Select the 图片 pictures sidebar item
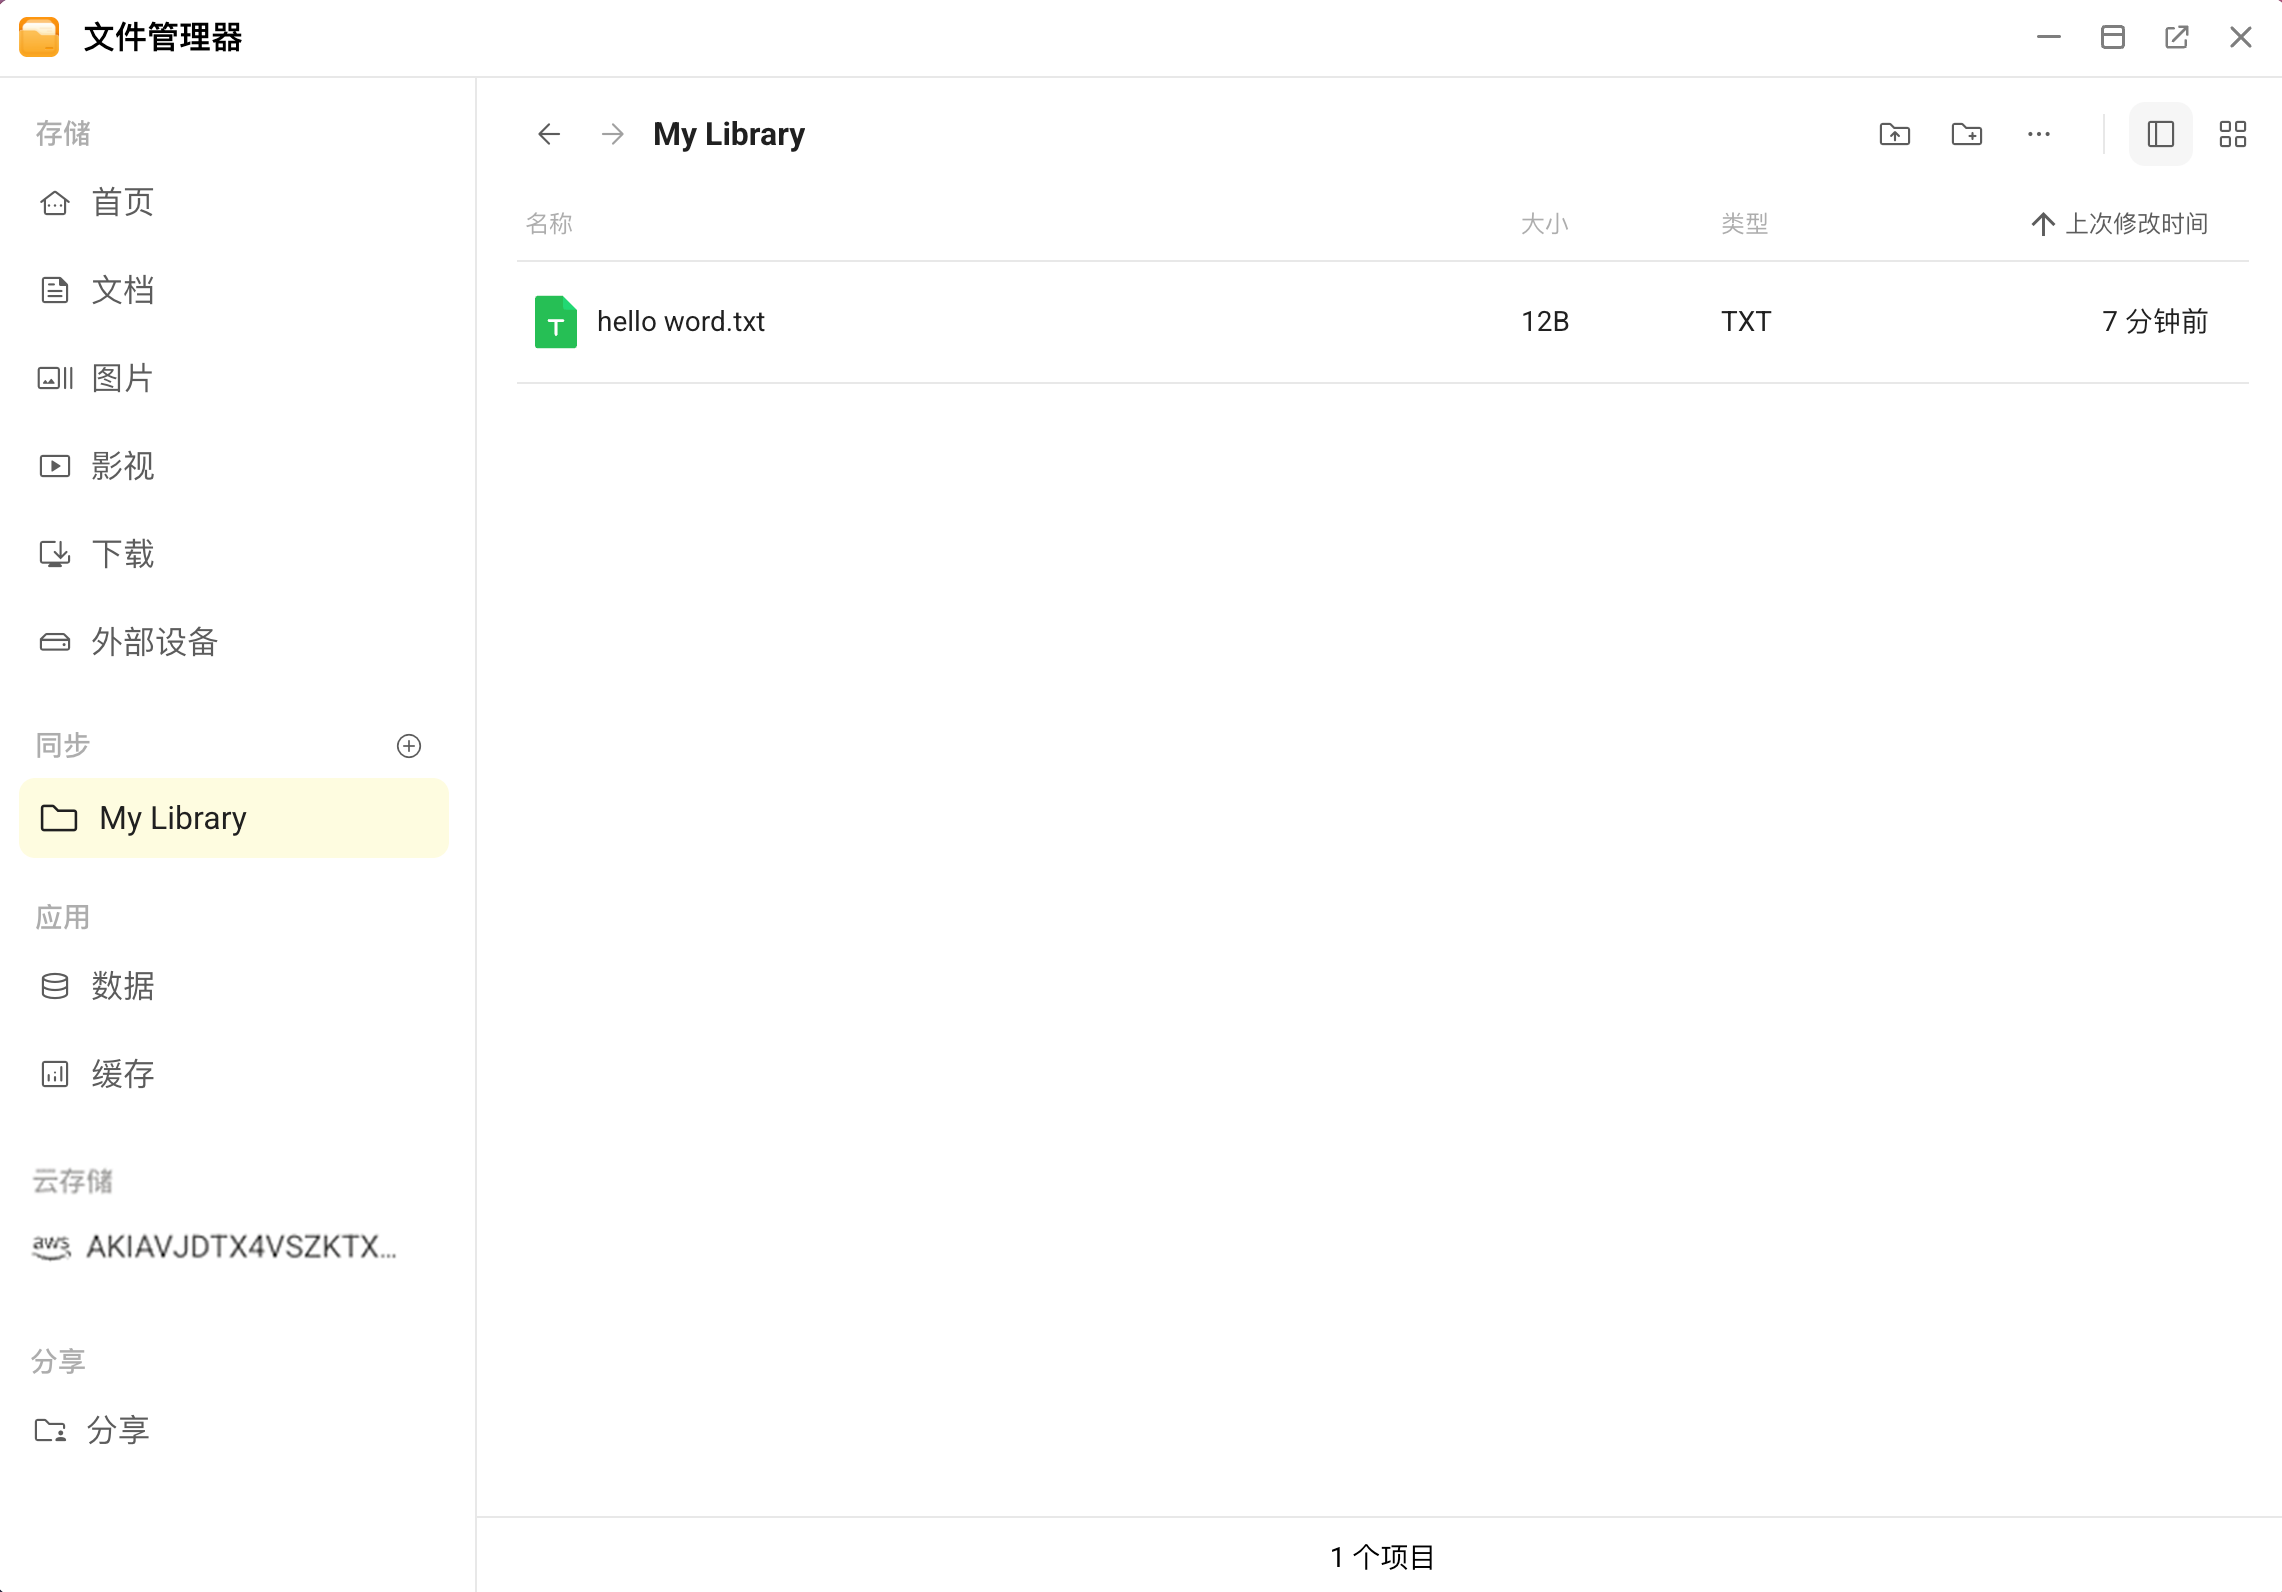2282x1592 pixels. [x=122, y=379]
